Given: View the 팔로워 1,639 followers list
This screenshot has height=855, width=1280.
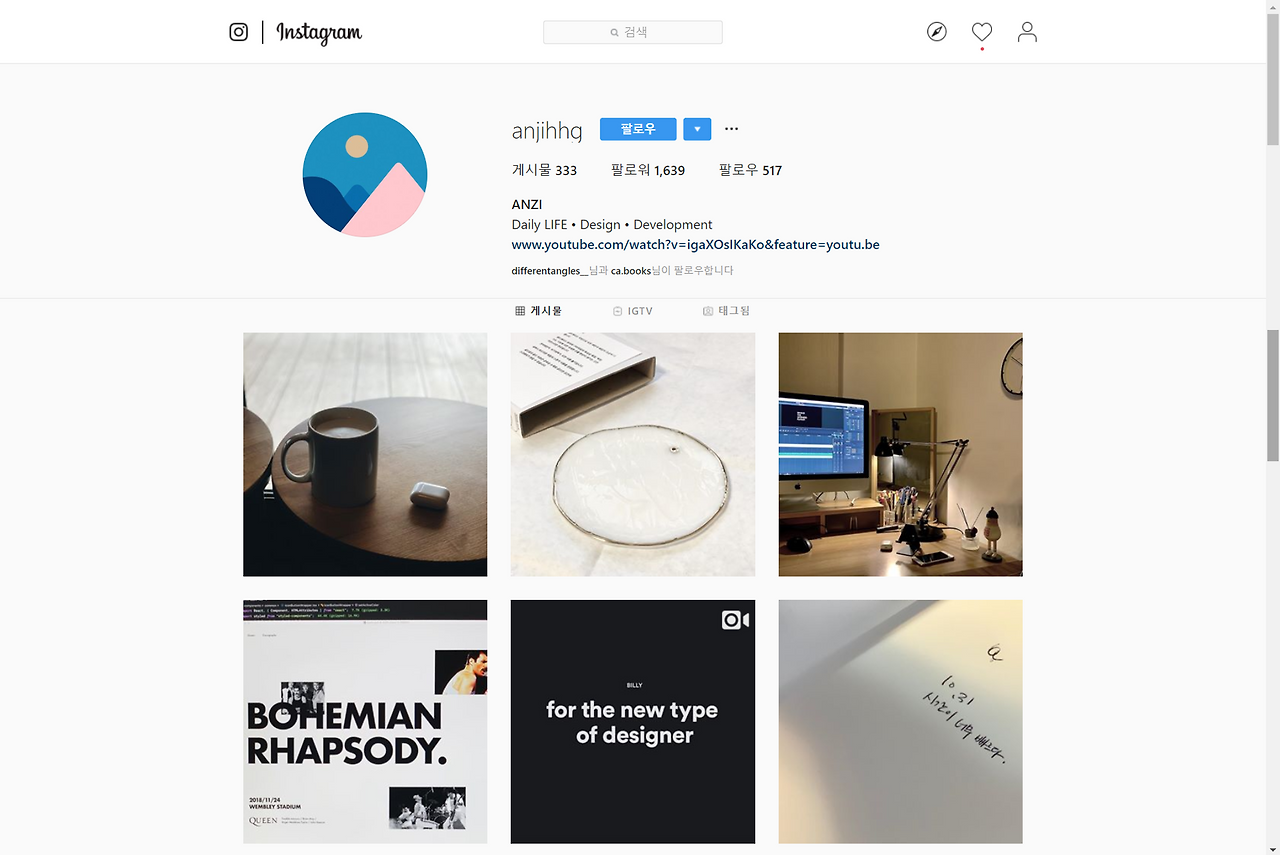Looking at the screenshot, I should [648, 170].
